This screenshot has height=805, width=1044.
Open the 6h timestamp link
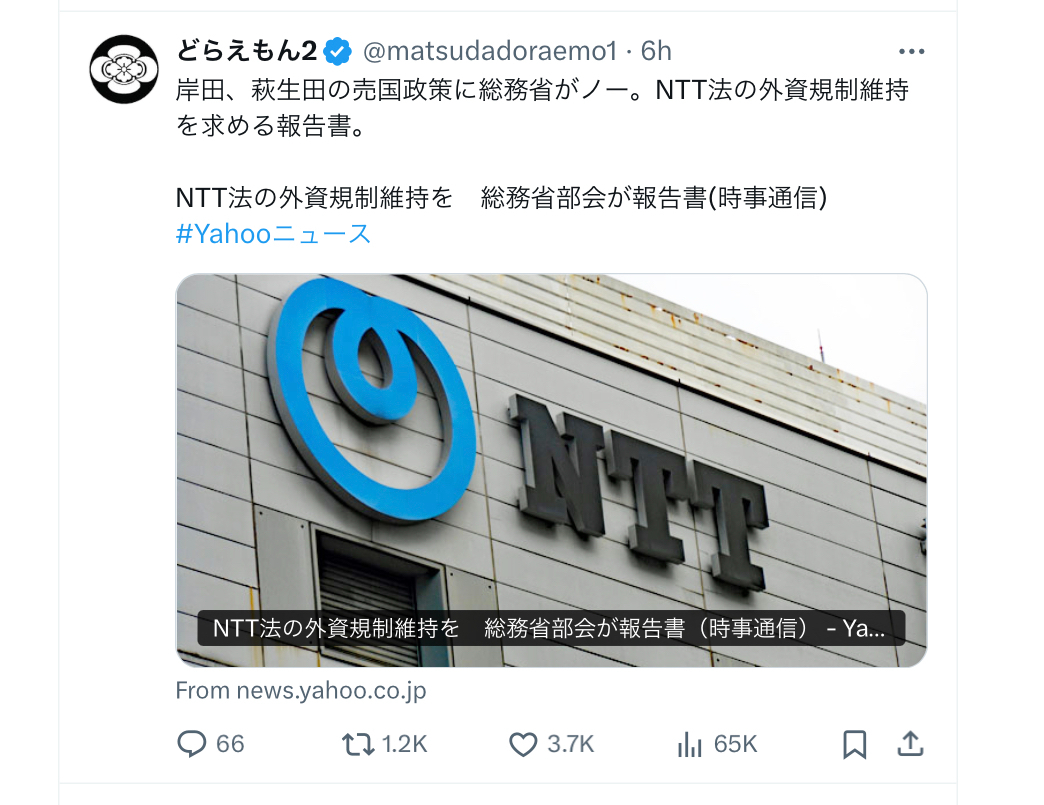click(656, 51)
